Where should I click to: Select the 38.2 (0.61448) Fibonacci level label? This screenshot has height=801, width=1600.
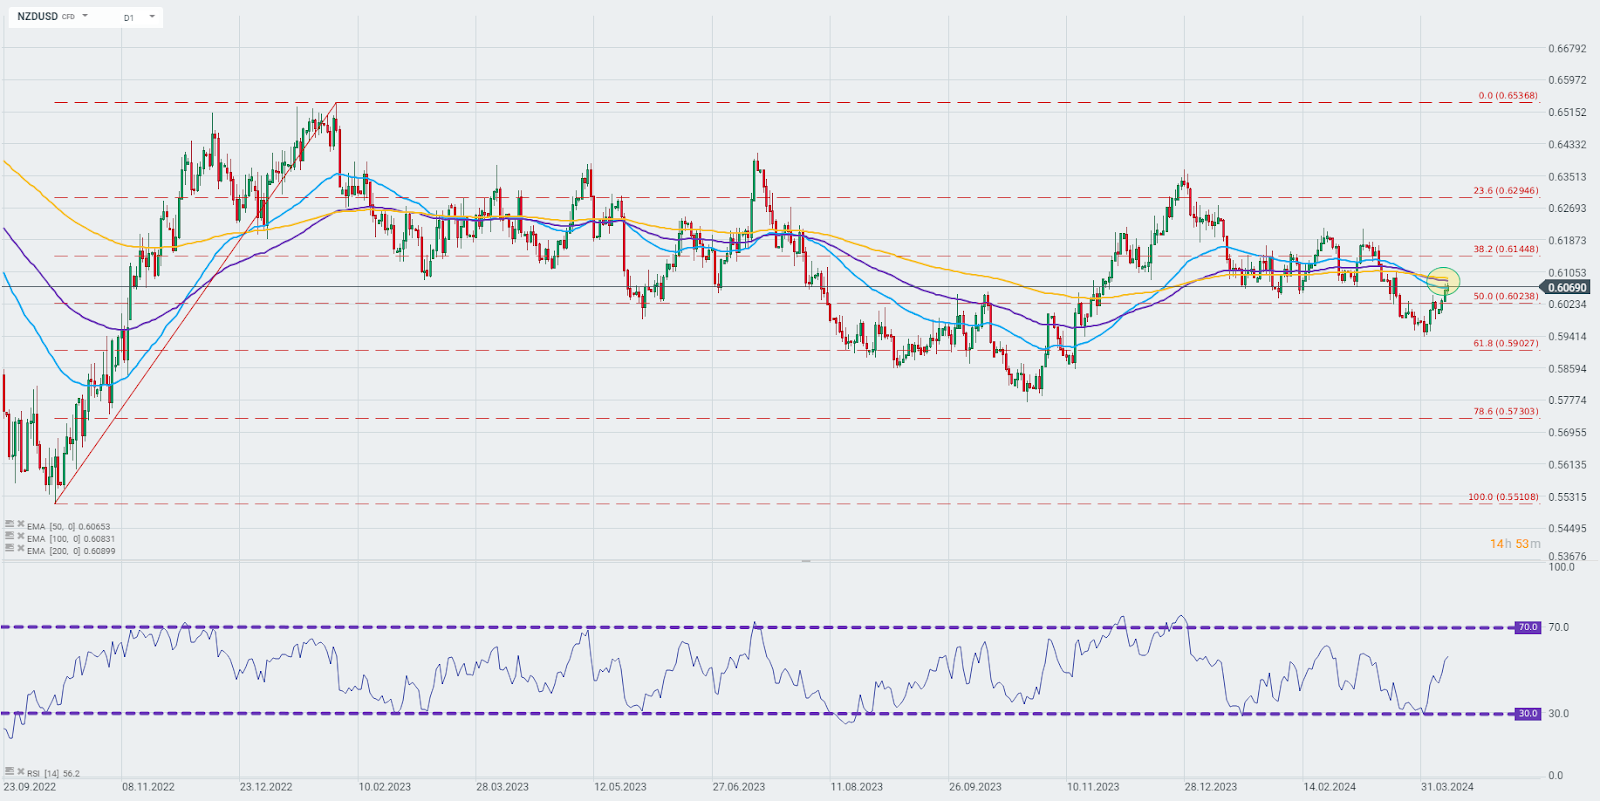[1505, 249]
